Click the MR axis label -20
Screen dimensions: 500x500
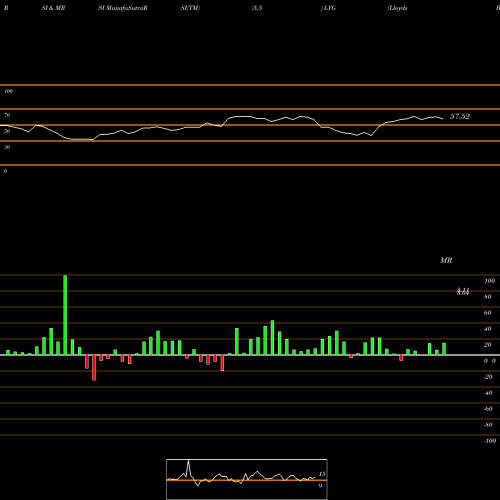488,377
